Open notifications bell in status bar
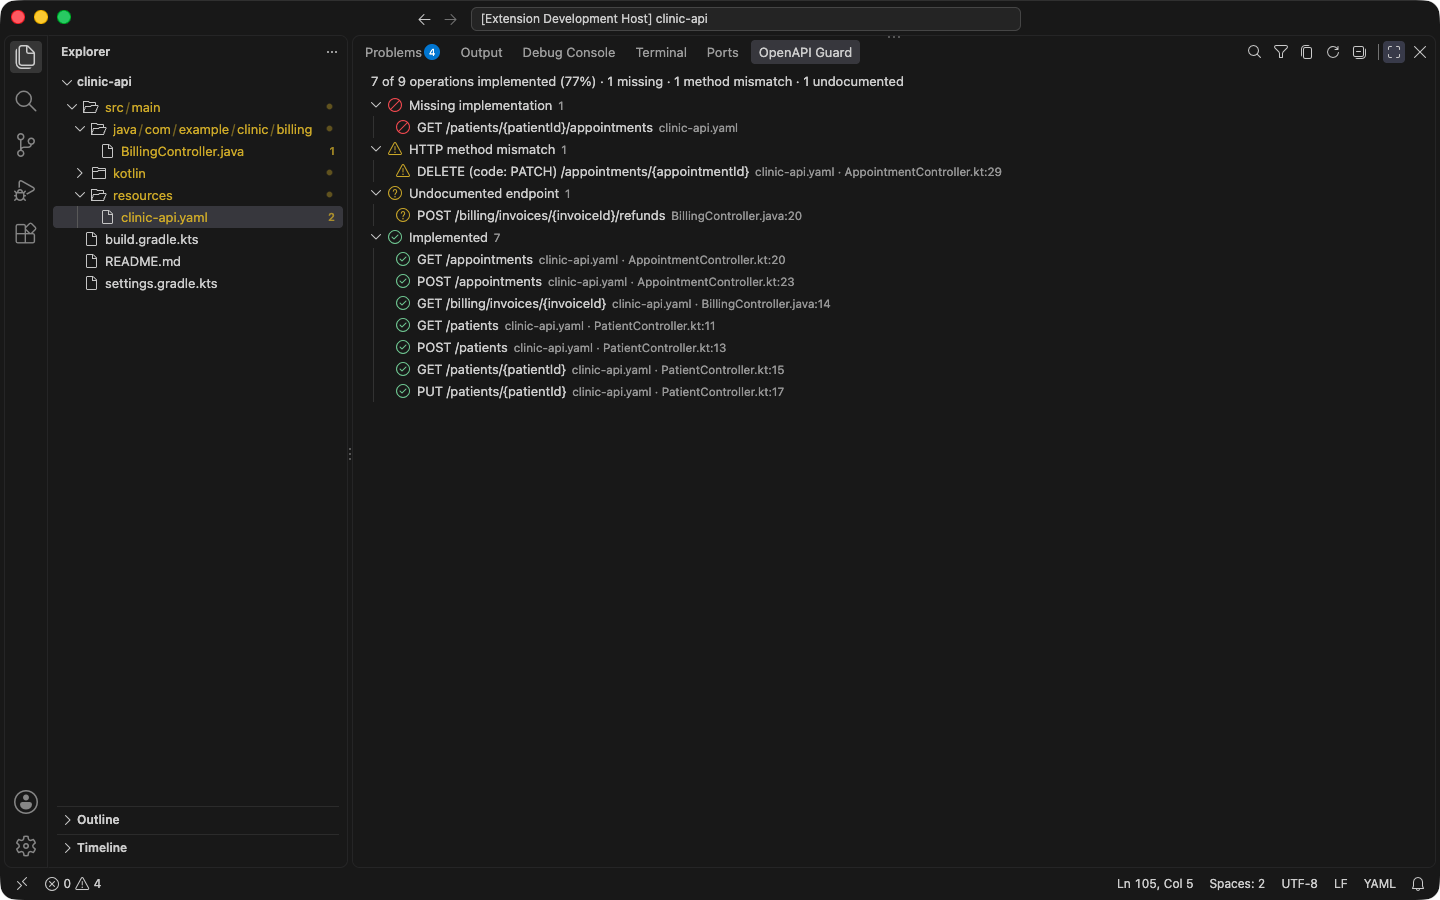 tap(1418, 884)
